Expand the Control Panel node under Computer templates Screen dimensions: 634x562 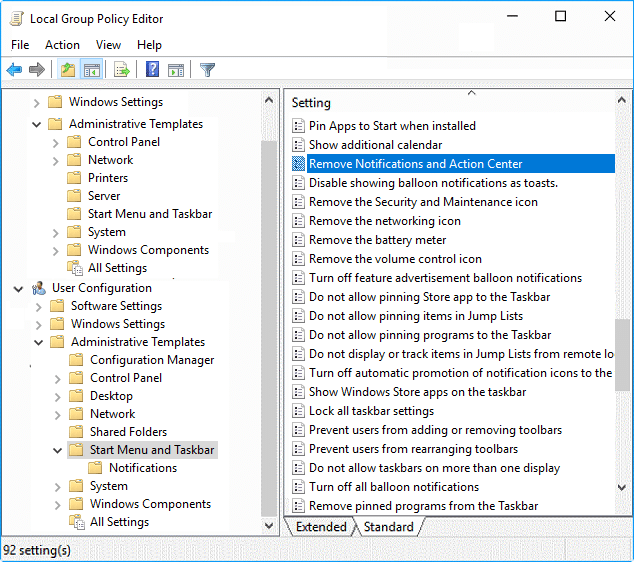click(56, 142)
